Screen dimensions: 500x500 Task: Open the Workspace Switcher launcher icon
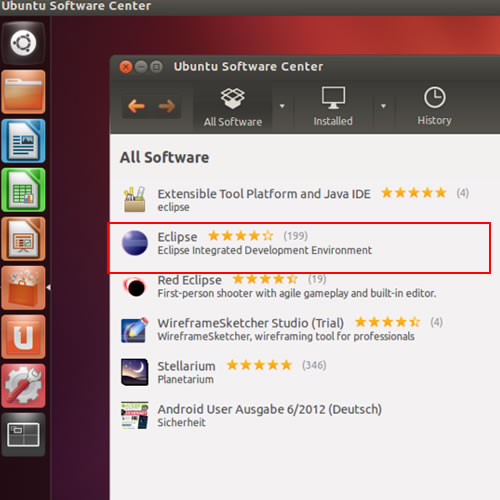click(x=23, y=434)
